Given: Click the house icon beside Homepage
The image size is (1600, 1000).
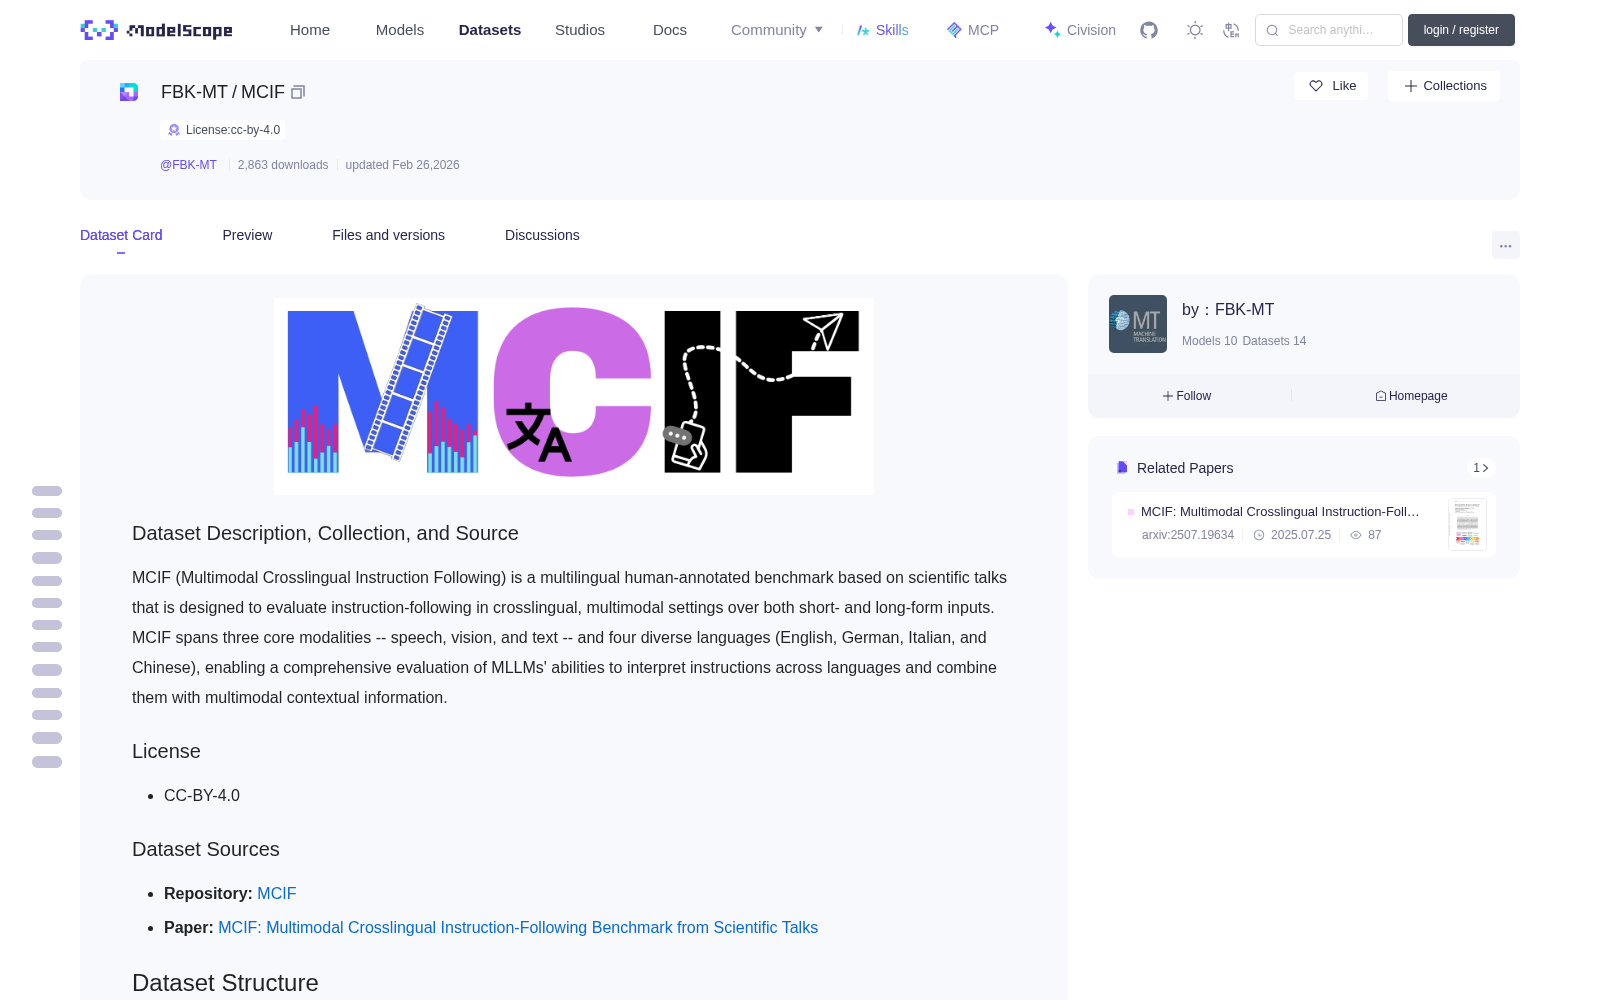Looking at the screenshot, I should point(1381,396).
